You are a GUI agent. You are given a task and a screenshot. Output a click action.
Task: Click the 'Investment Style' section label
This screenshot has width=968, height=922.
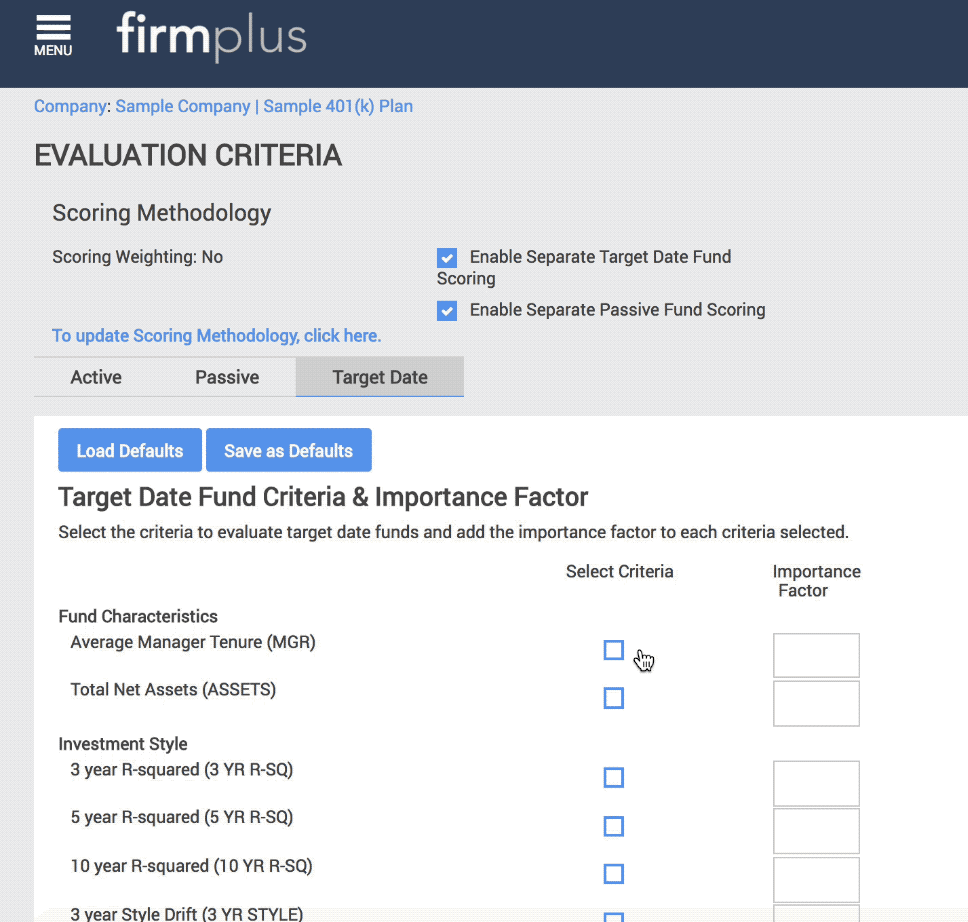123,744
